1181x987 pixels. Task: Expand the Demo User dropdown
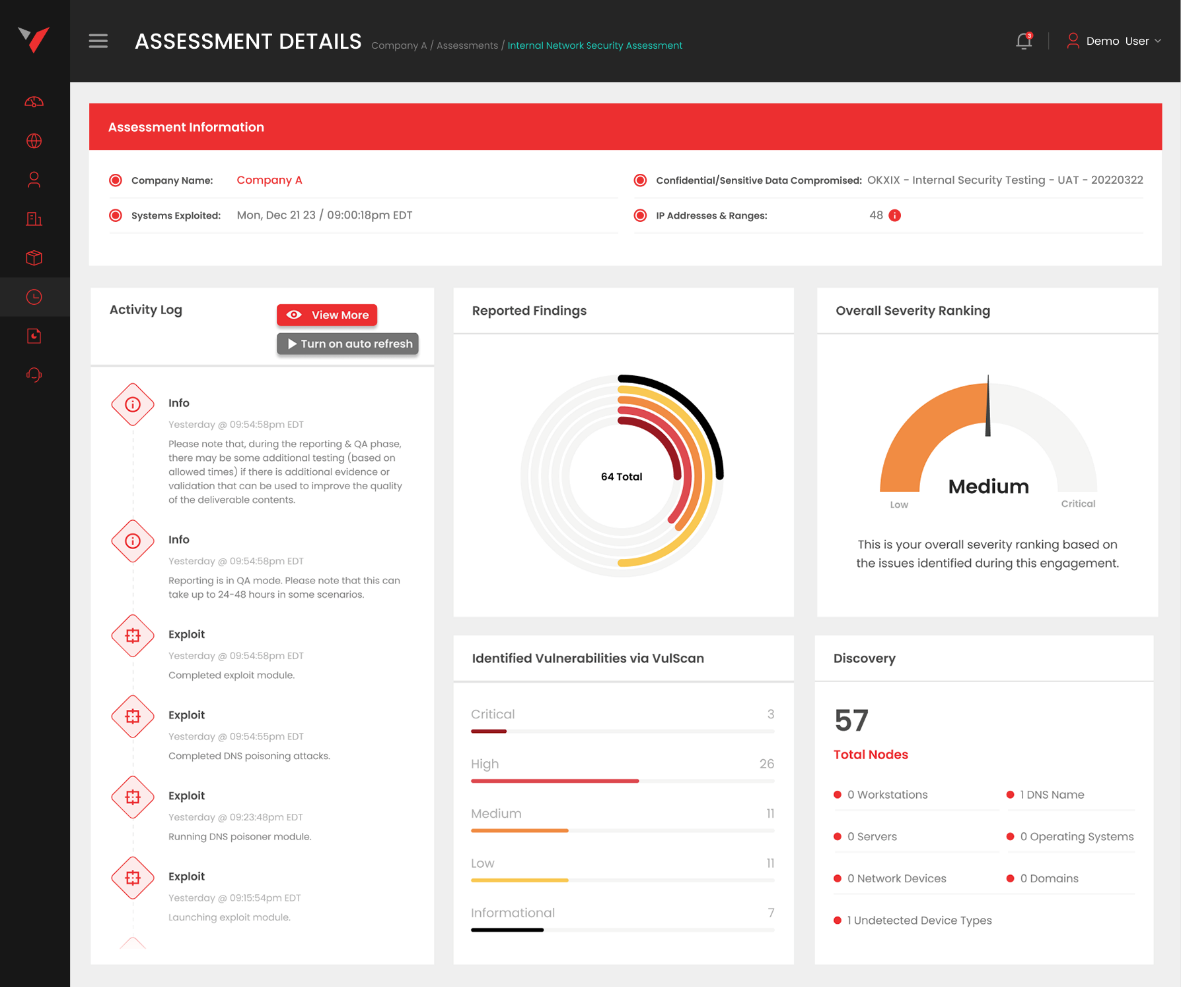pos(1113,41)
